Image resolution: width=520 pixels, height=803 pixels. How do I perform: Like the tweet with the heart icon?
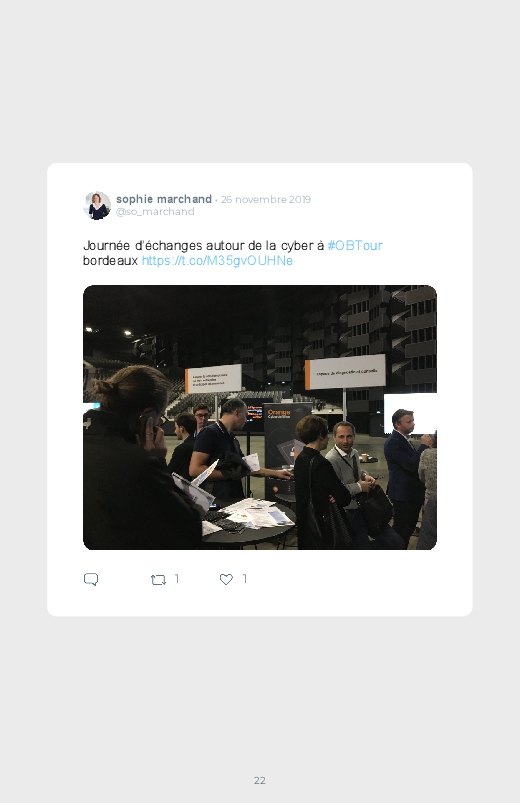(226, 579)
